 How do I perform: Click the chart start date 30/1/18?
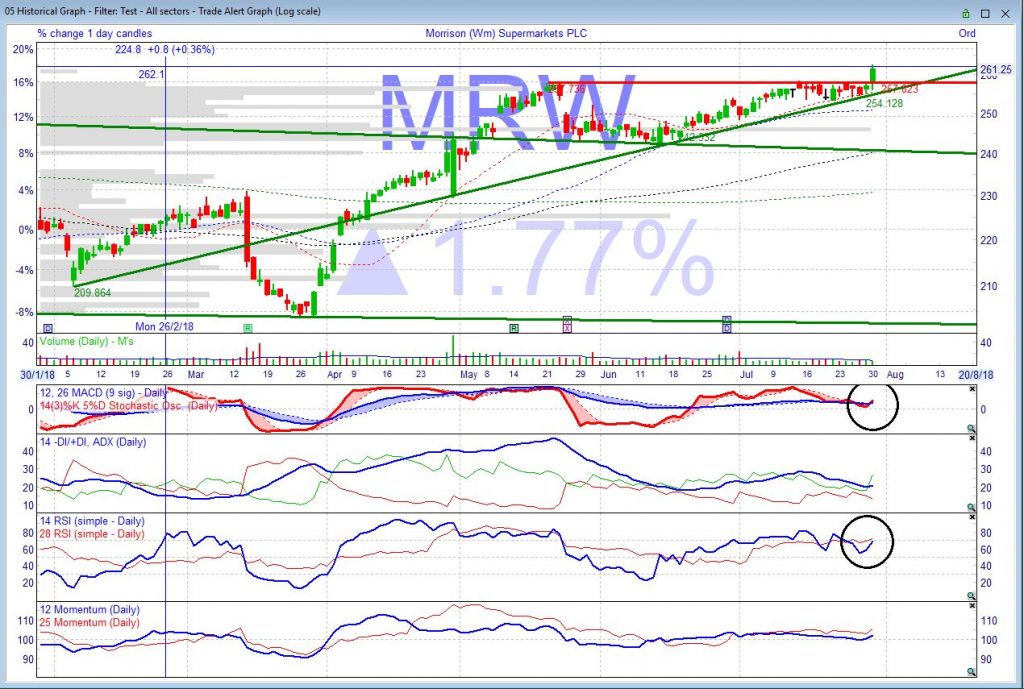click(x=37, y=374)
